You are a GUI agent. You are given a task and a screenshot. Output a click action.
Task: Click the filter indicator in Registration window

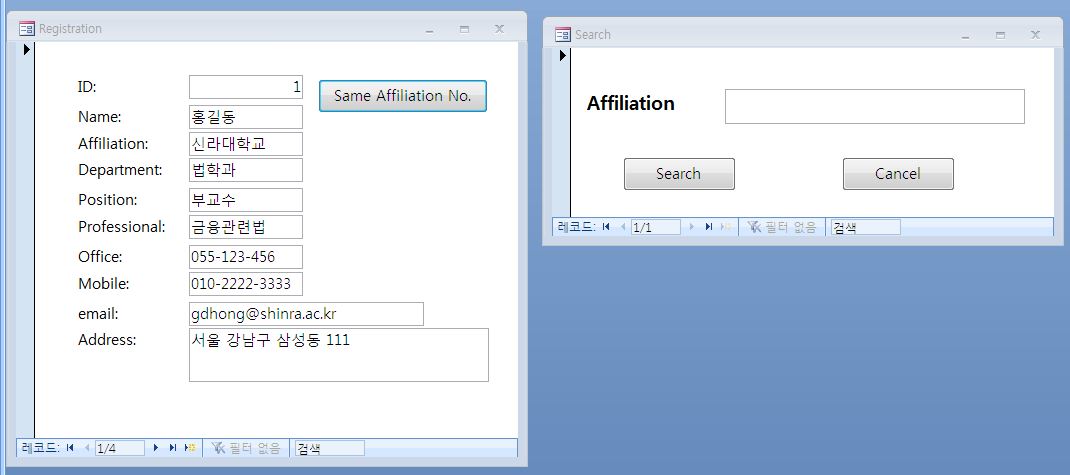click(x=246, y=448)
